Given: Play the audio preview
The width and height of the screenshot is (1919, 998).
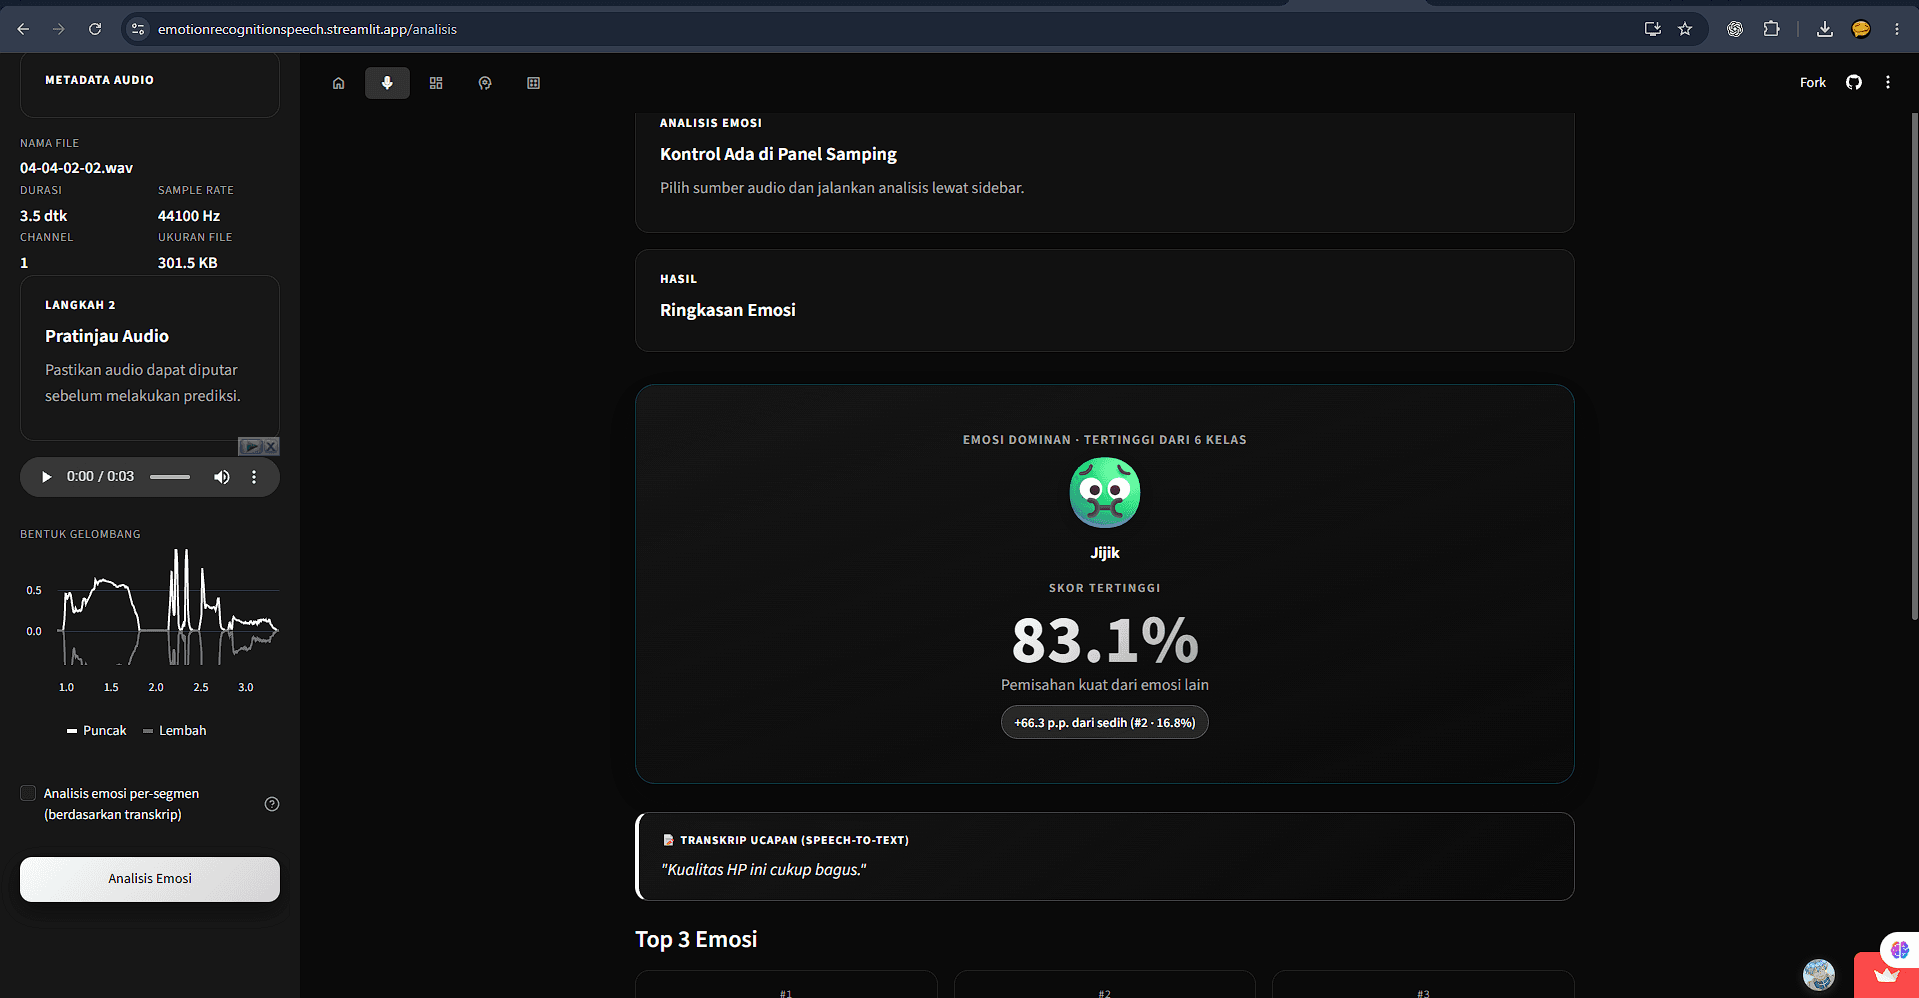Looking at the screenshot, I should pos(46,477).
